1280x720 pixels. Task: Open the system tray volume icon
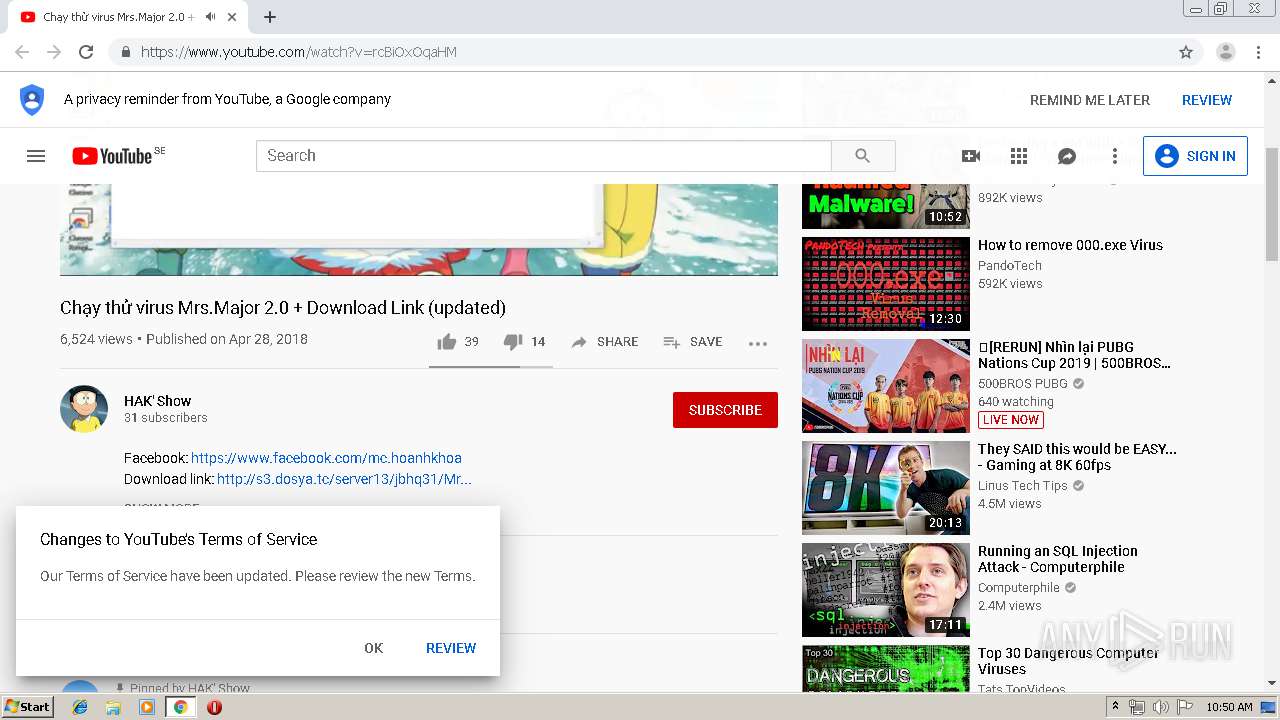pyautogui.click(x=1161, y=707)
